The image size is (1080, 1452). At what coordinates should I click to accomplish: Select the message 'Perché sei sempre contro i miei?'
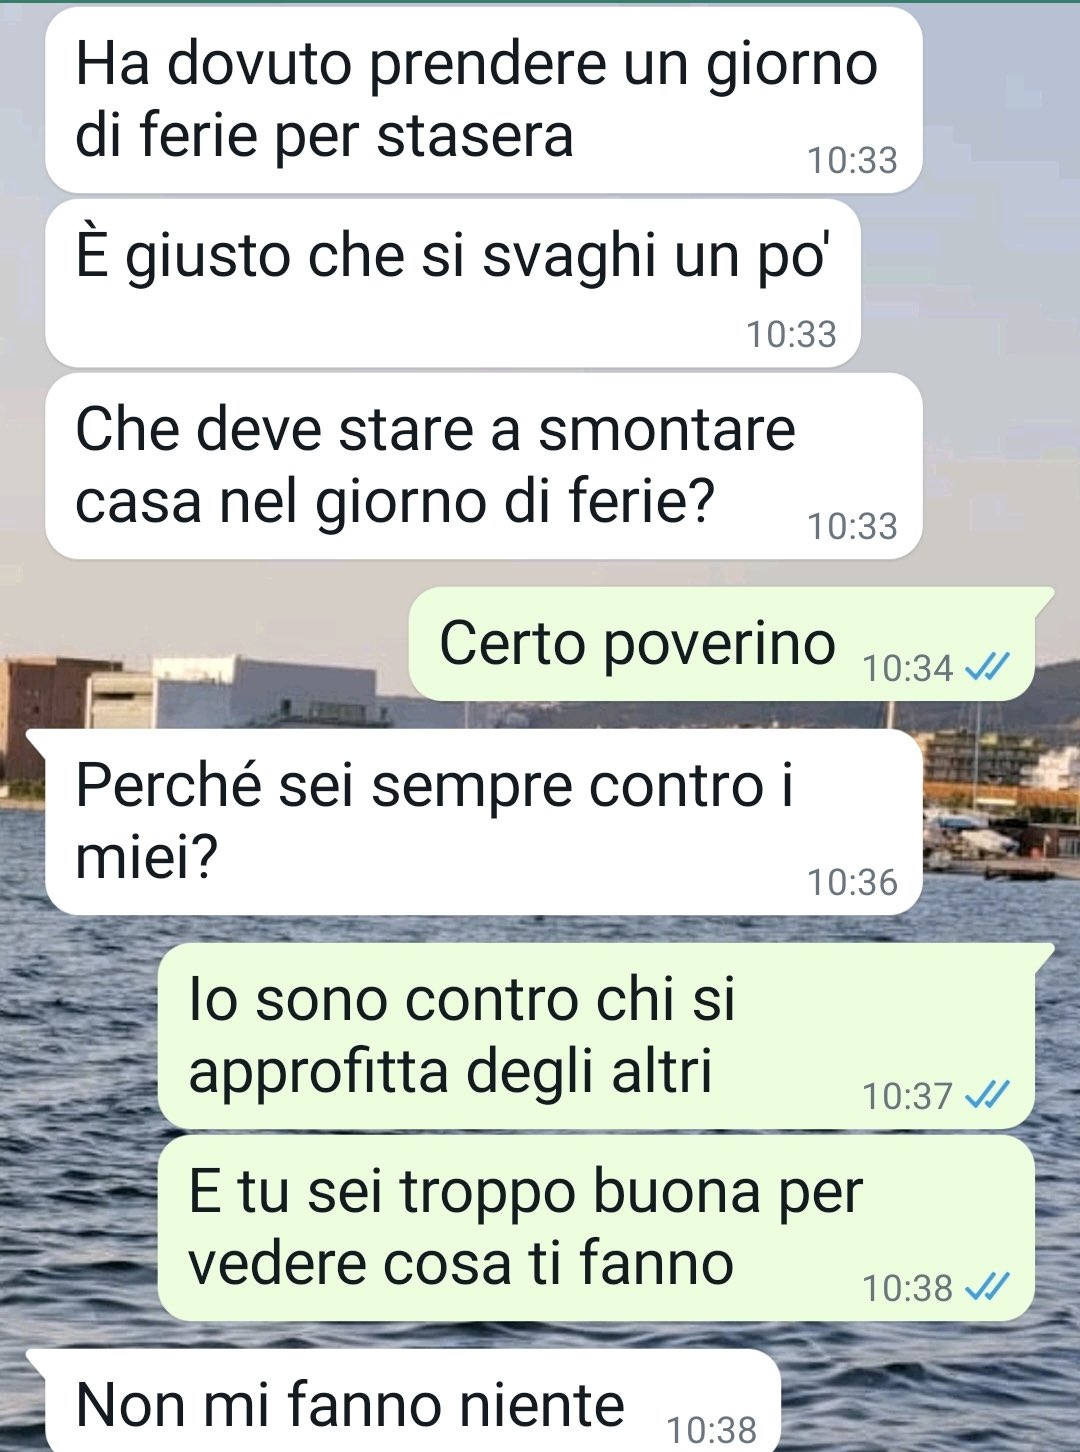[x=484, y=822]
